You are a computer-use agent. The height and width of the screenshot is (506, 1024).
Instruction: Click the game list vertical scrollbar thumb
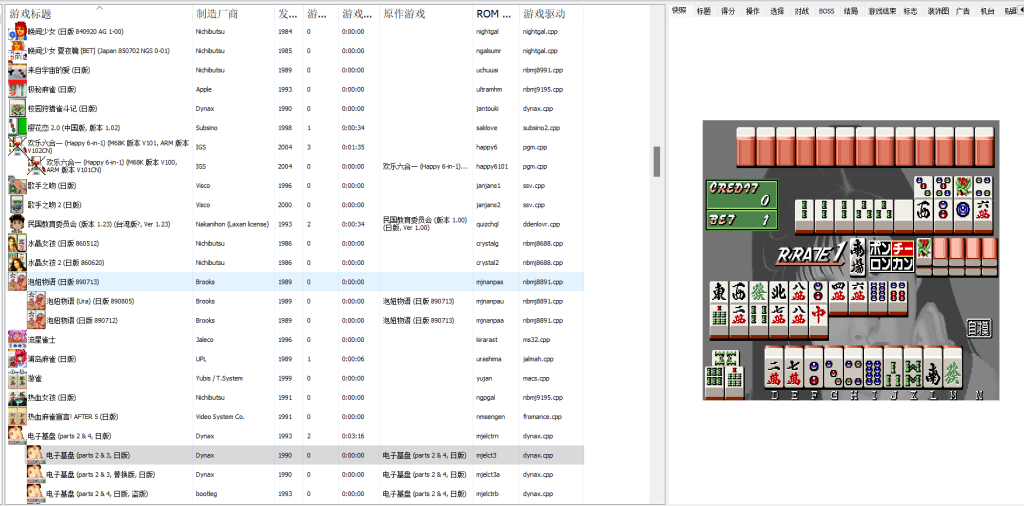(657, 160)
